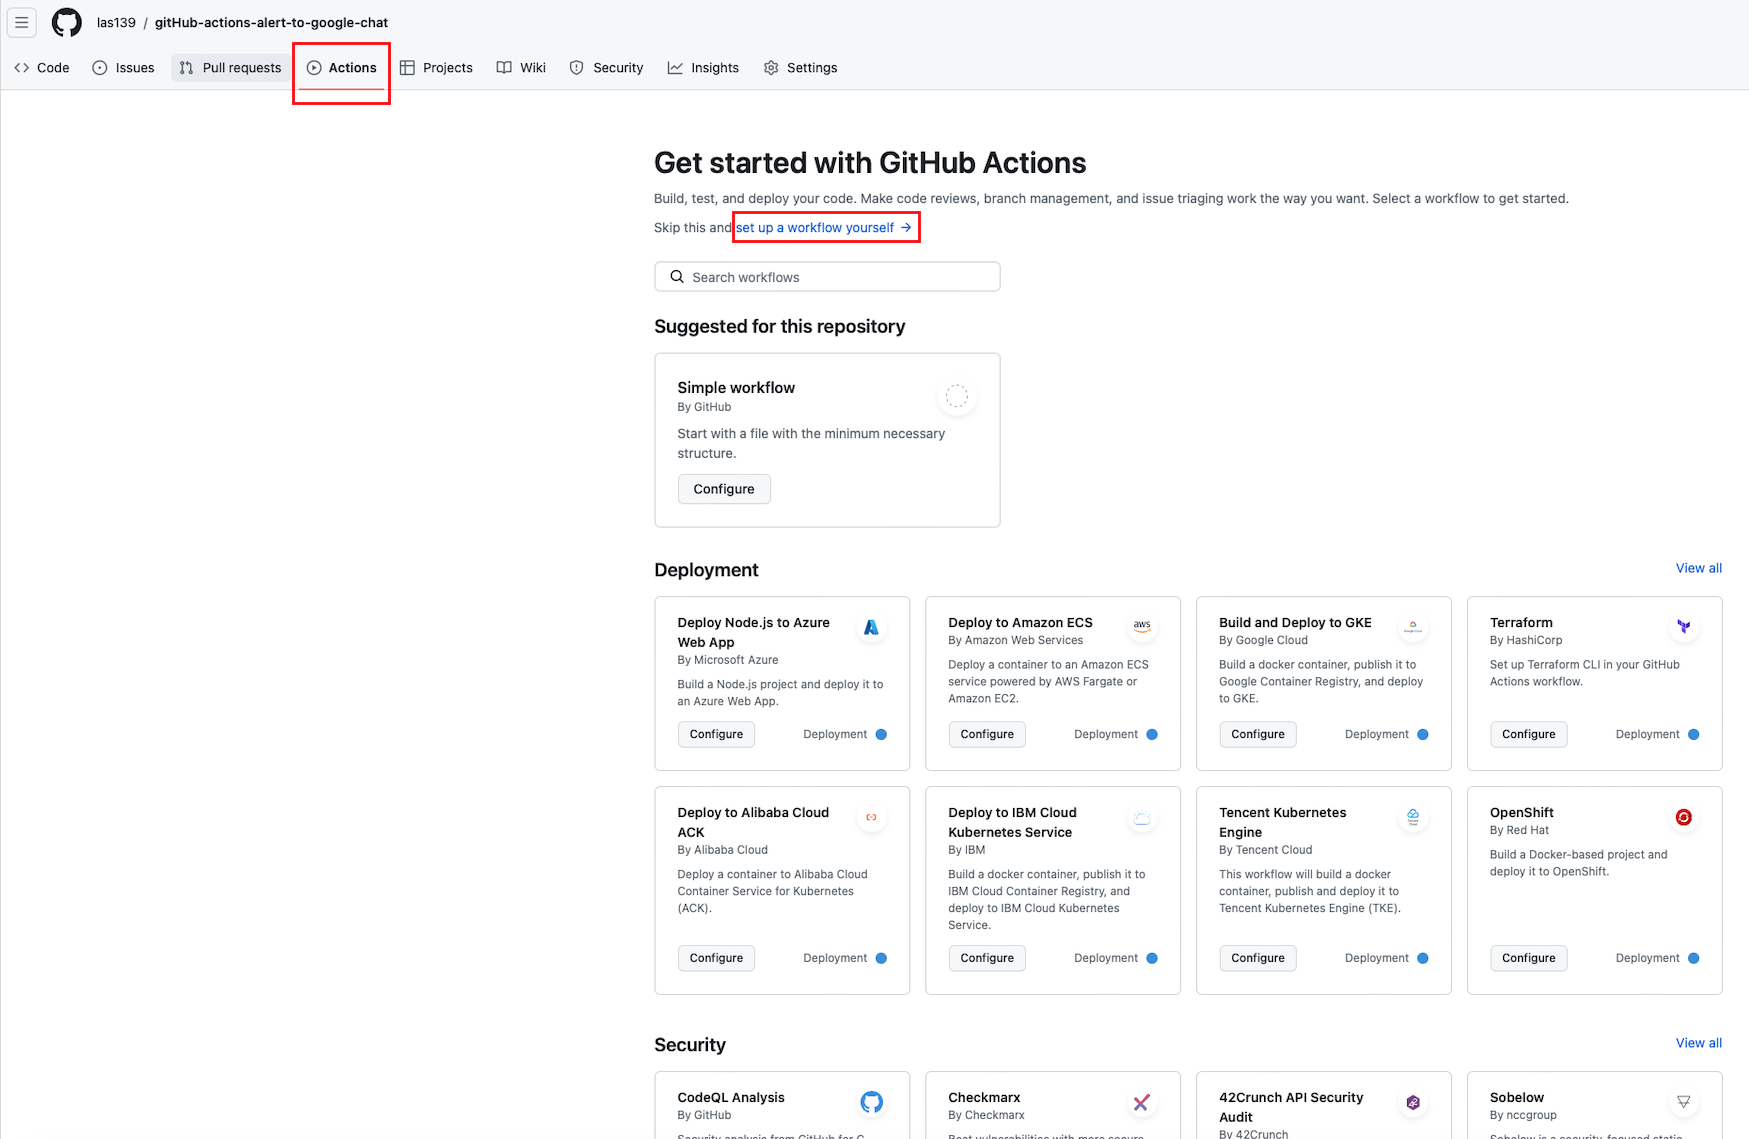
Task: Click 'By Amazon Web Services' text
Action: 1016,640
